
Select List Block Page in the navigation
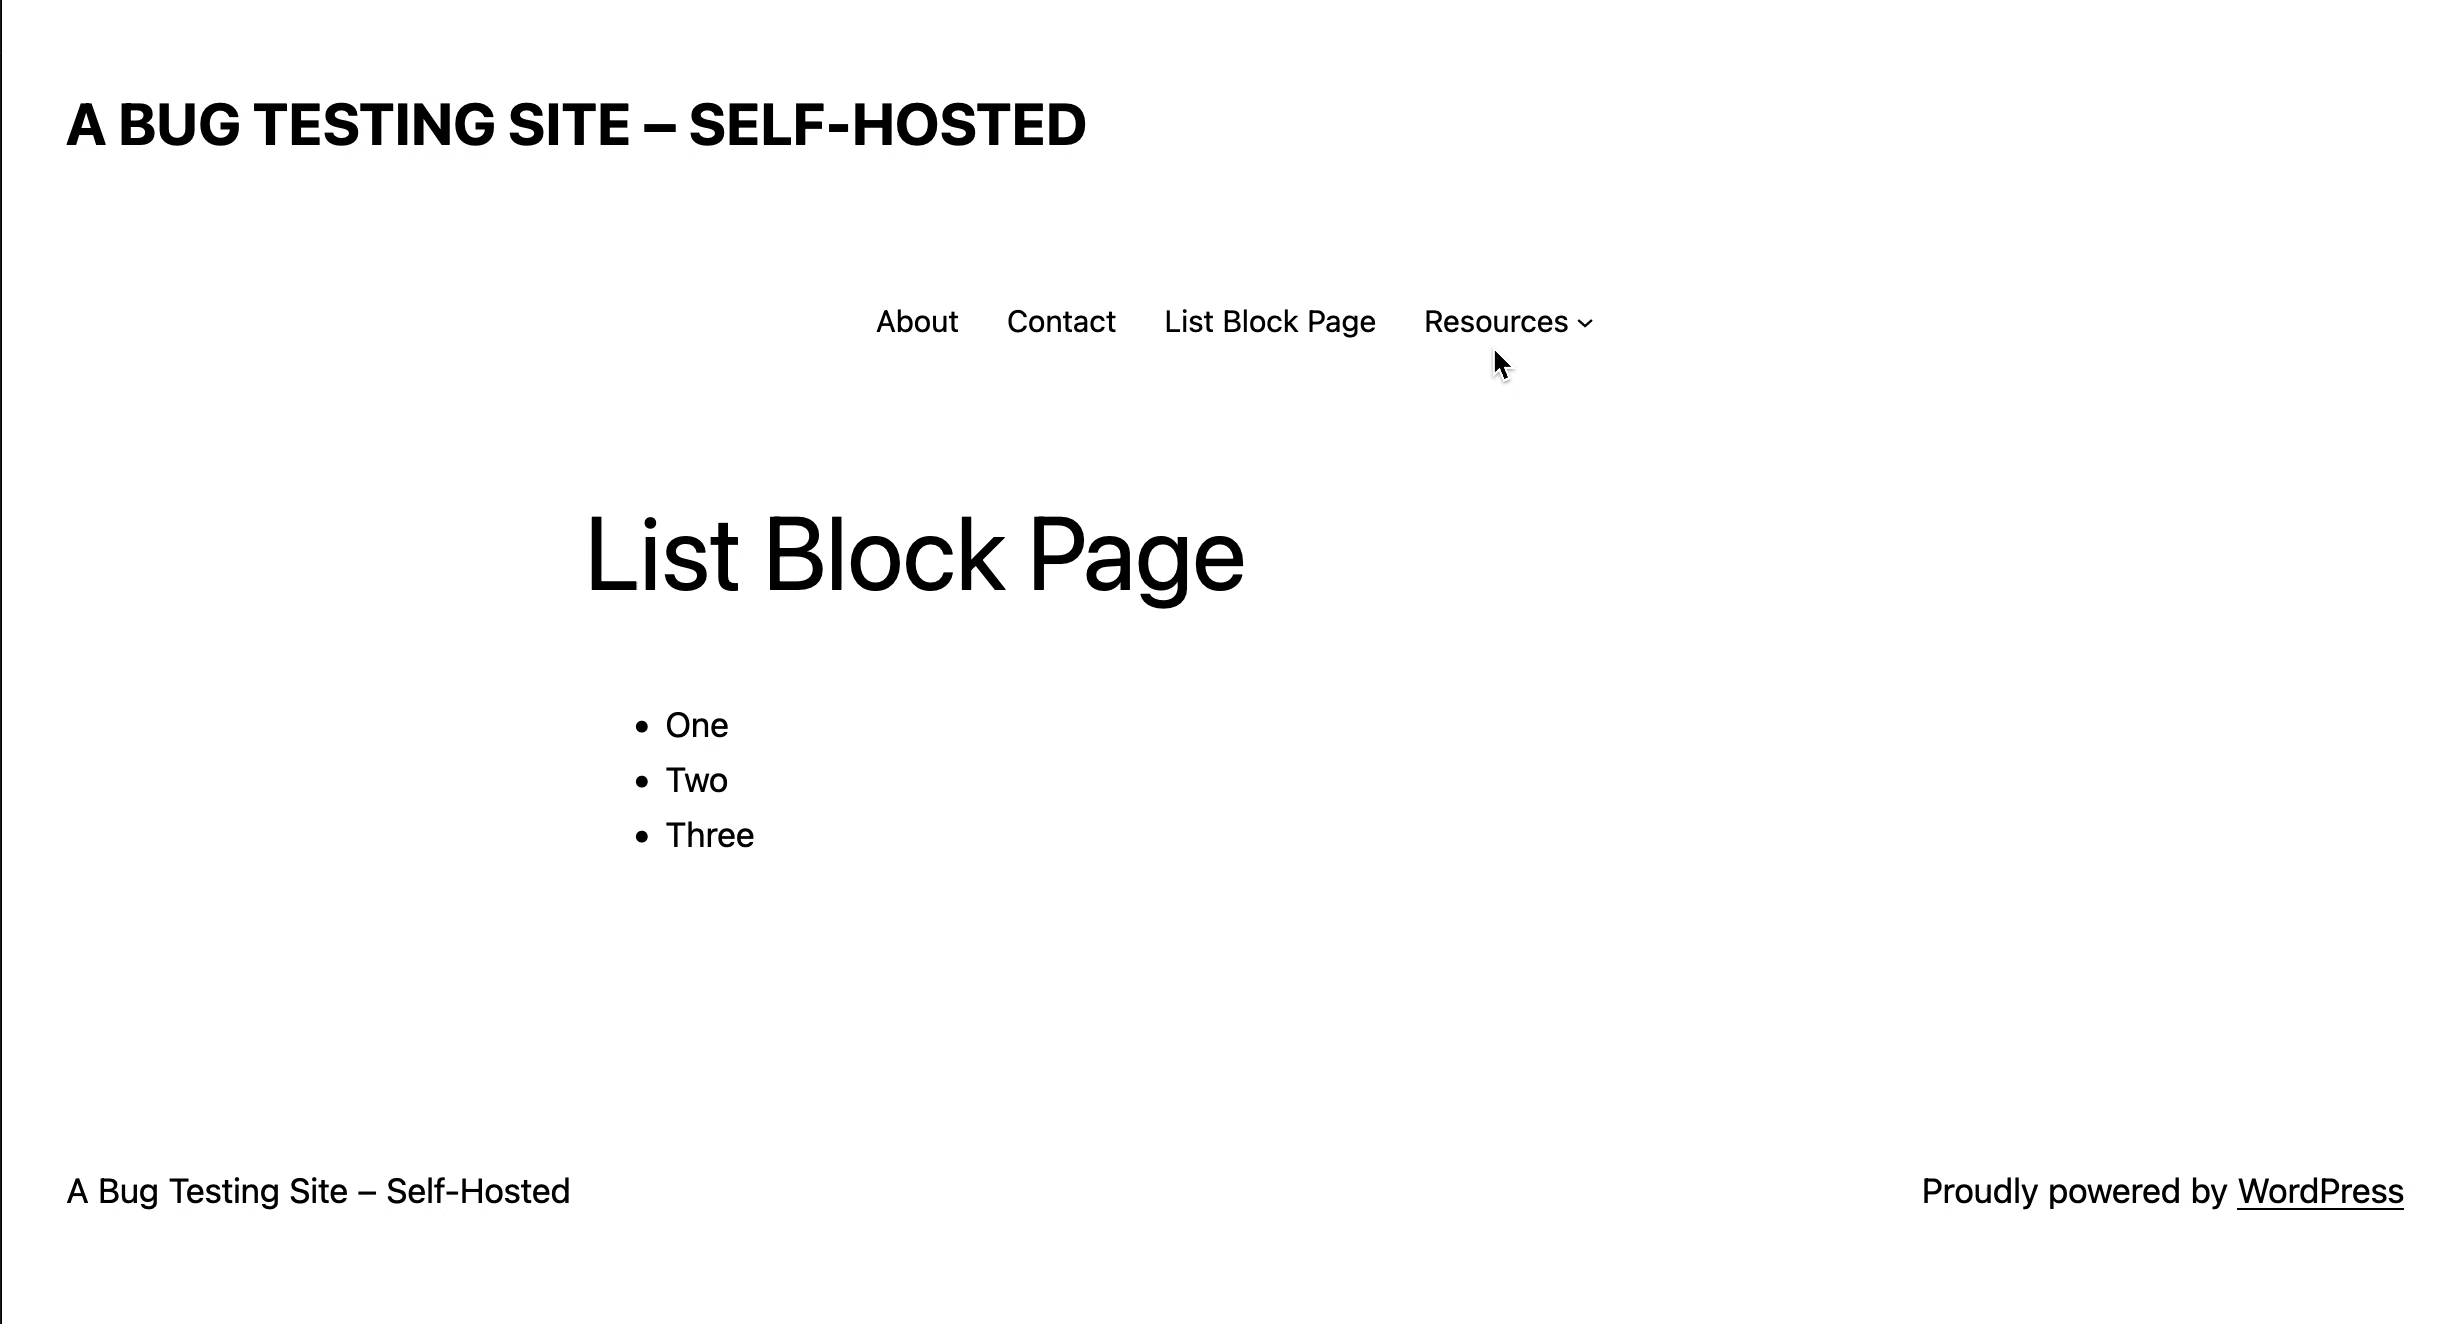(1269, 322)
